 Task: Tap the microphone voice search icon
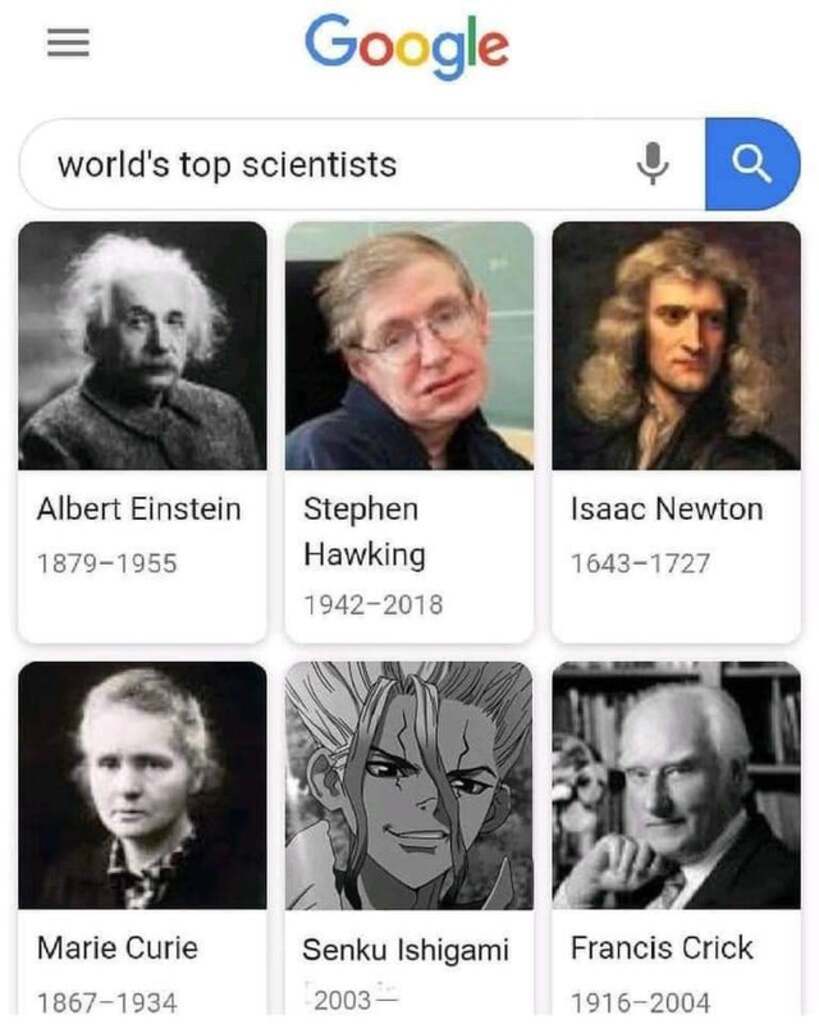(x=652, y=164)
